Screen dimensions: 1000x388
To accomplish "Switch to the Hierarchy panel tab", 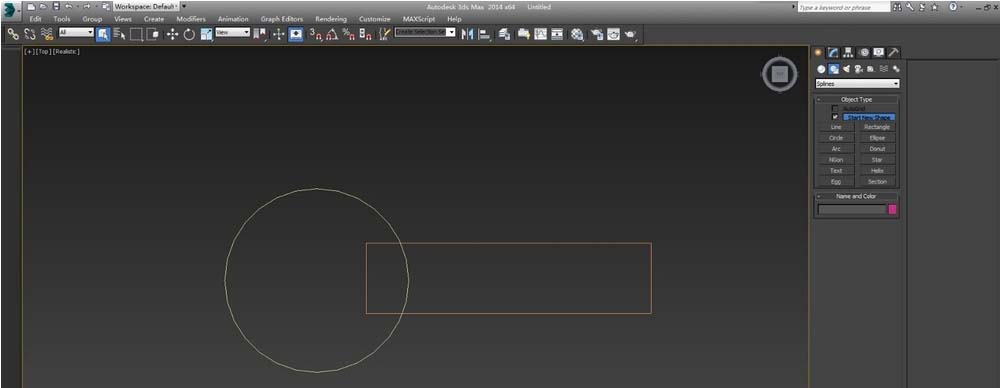I will click(848, 52).
